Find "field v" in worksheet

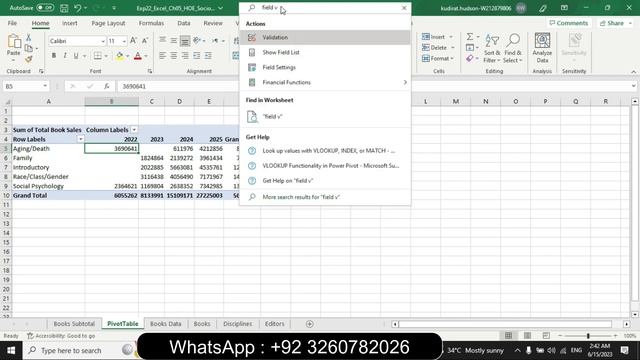[325, 117]
